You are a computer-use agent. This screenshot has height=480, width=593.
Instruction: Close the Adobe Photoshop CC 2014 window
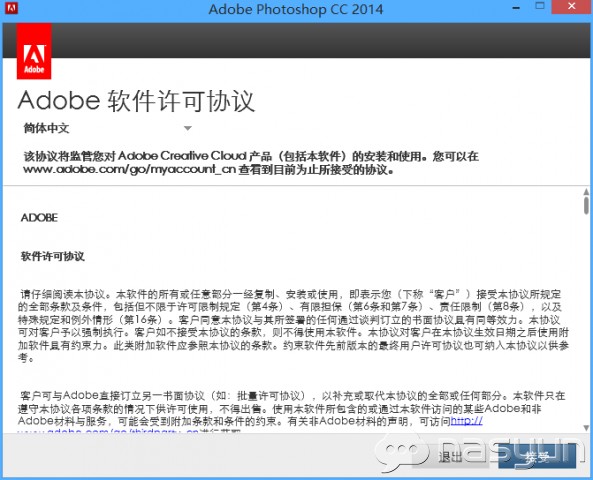[x=571, y=6]
